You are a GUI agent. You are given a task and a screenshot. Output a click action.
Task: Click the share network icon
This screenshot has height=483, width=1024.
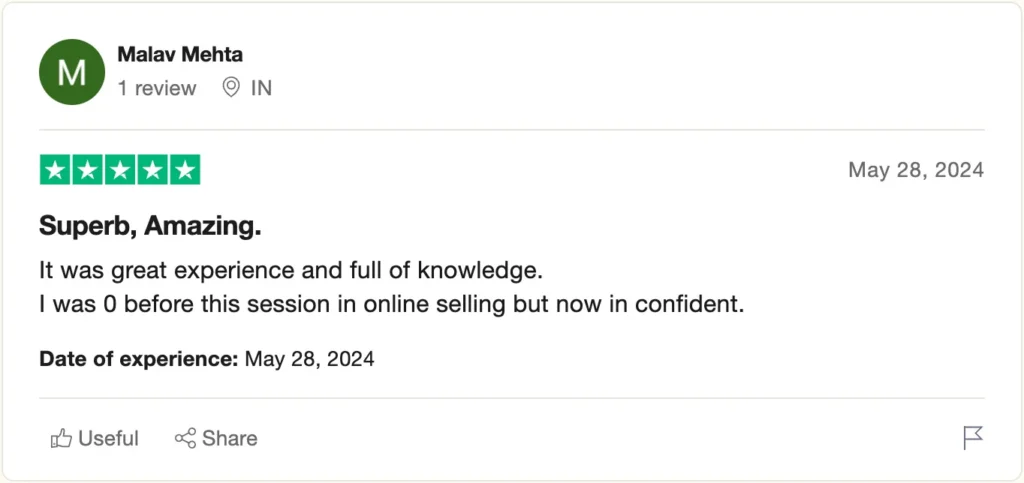pos(185,438)
